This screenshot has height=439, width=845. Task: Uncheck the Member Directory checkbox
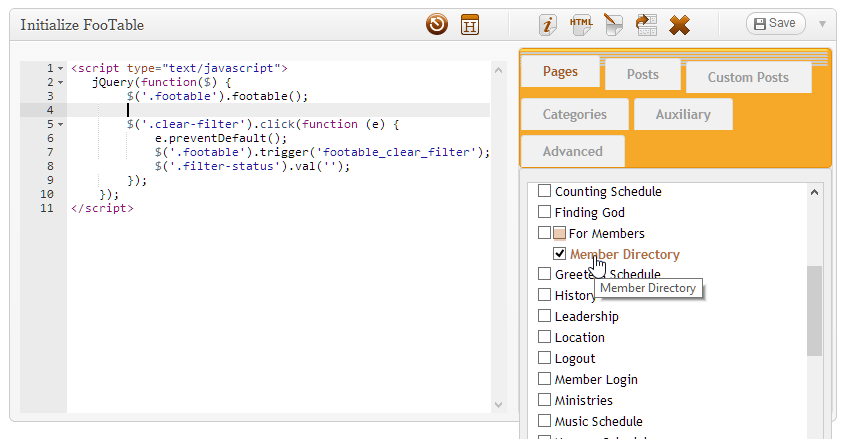[x=559, y=254]
